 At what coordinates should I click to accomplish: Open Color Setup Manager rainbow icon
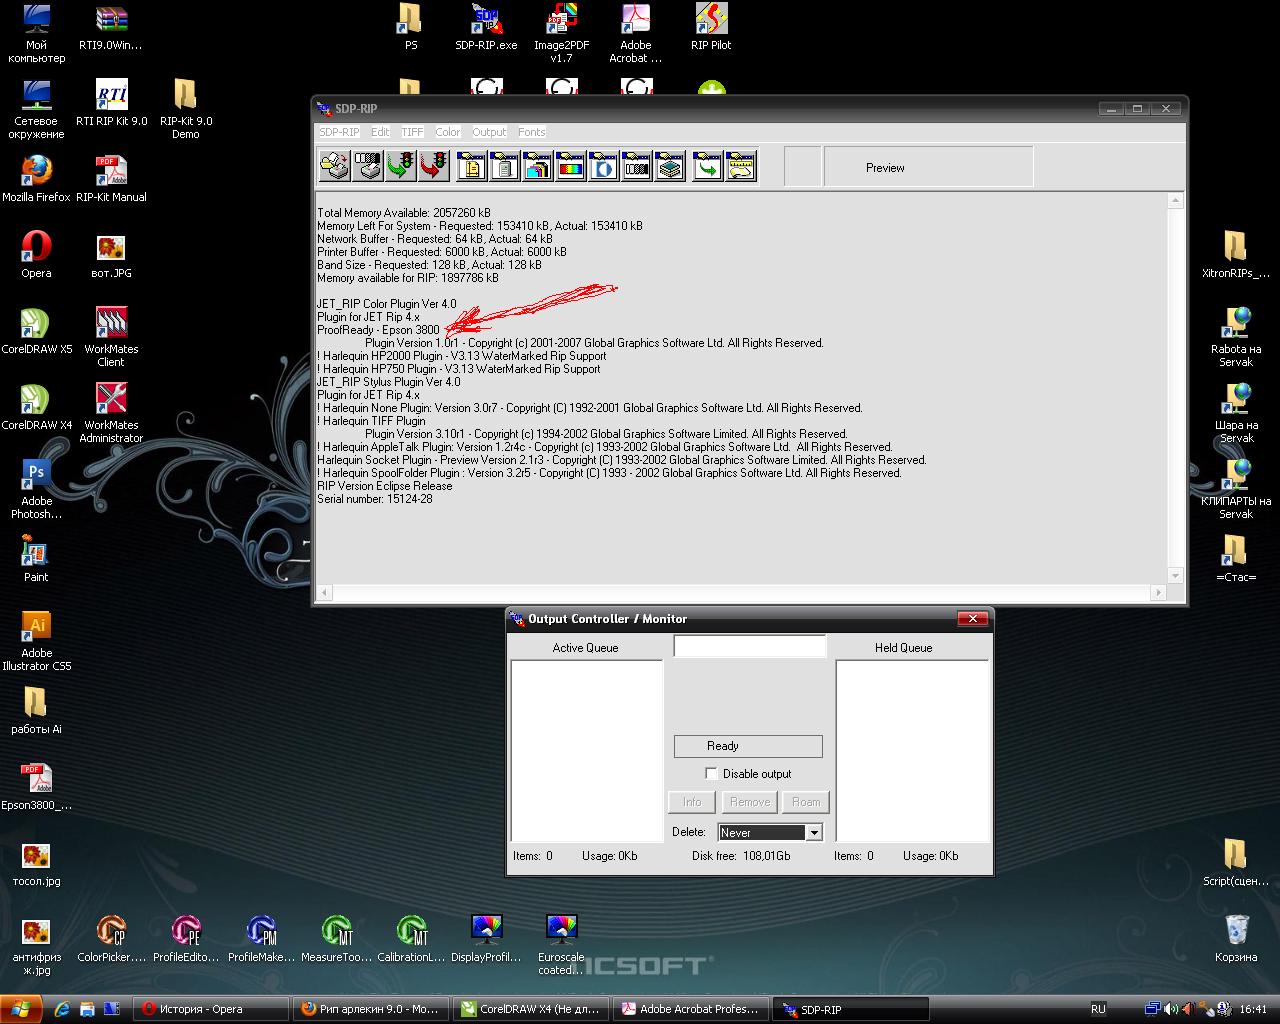click(571, 166)
